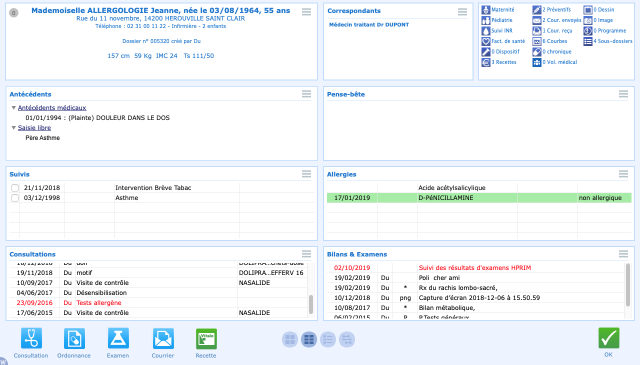This screenshot has width=640, height=365.
Task: Open the 0 Image icon
Action: [x=588, y=20]
